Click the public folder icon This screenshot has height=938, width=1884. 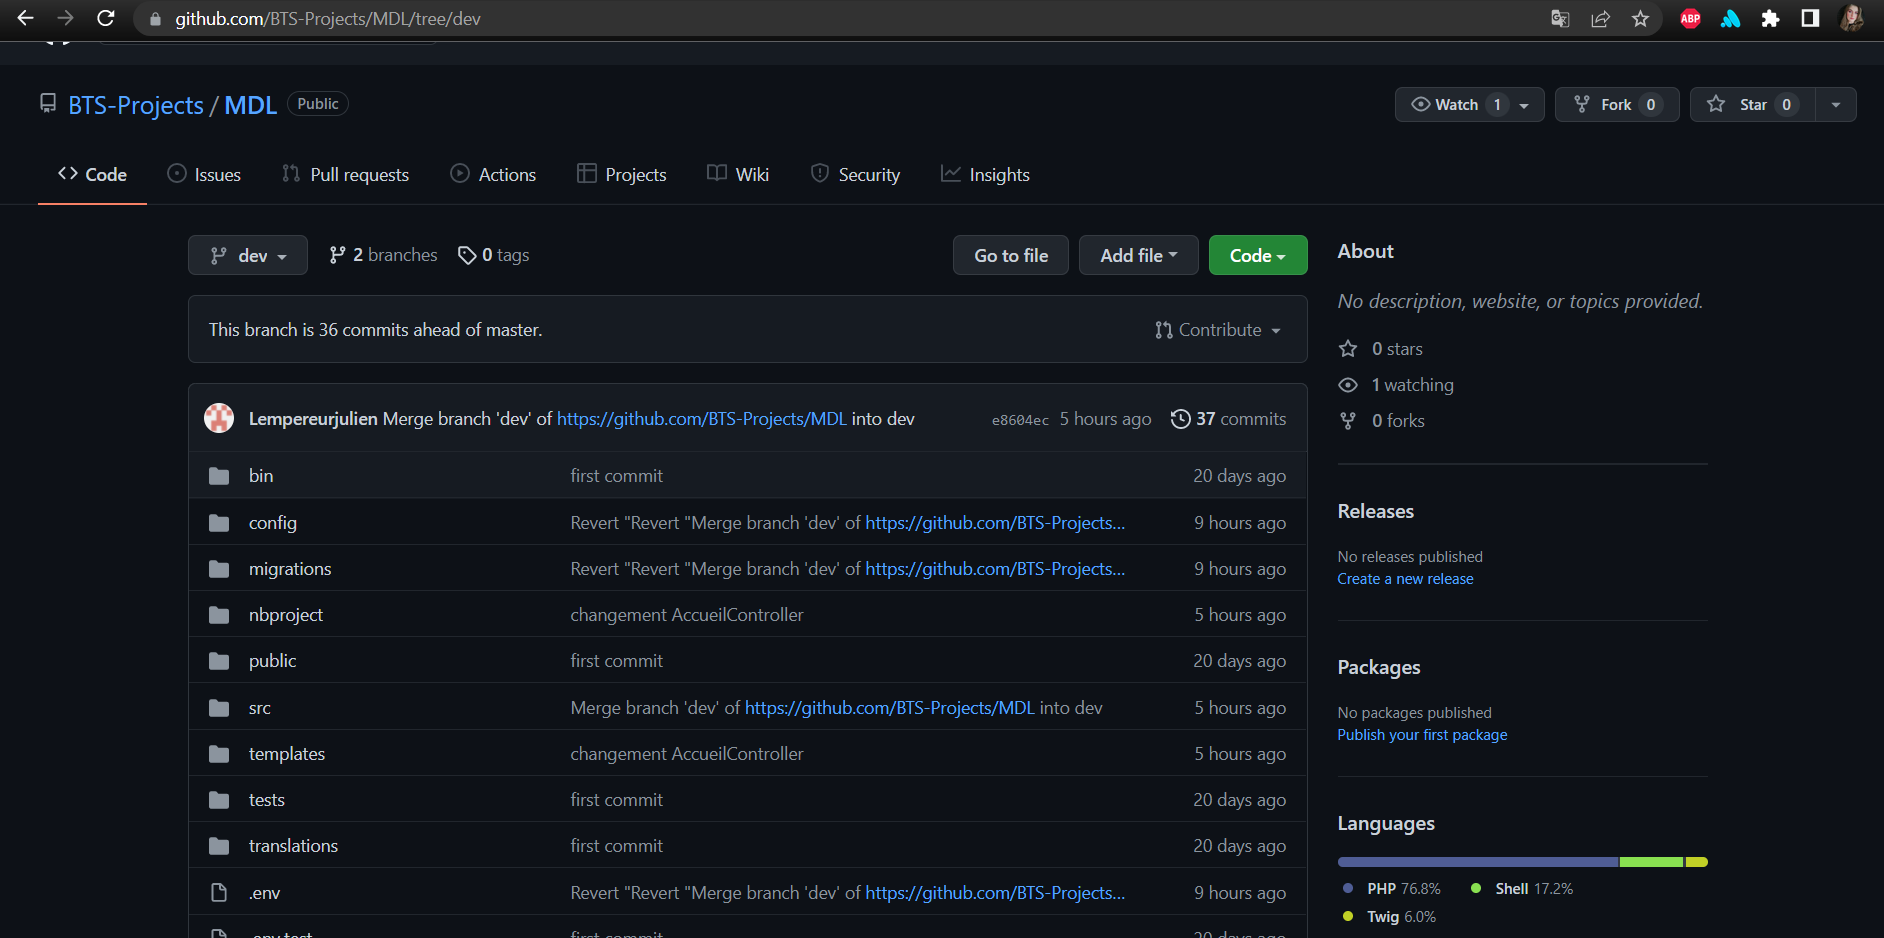[x=219, y=661]
